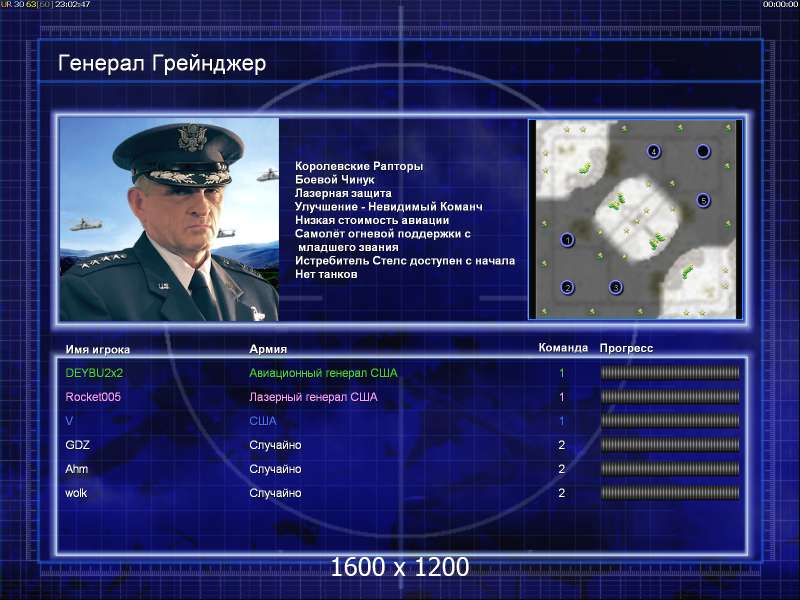
Task: Select player name Ahm
Action: pos(77,469)
